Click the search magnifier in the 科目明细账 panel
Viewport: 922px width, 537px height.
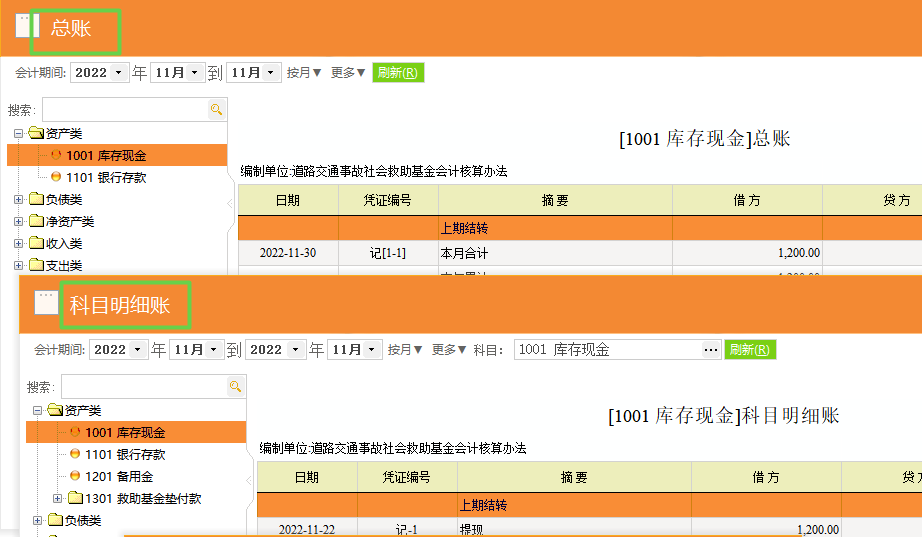point(235,387)
